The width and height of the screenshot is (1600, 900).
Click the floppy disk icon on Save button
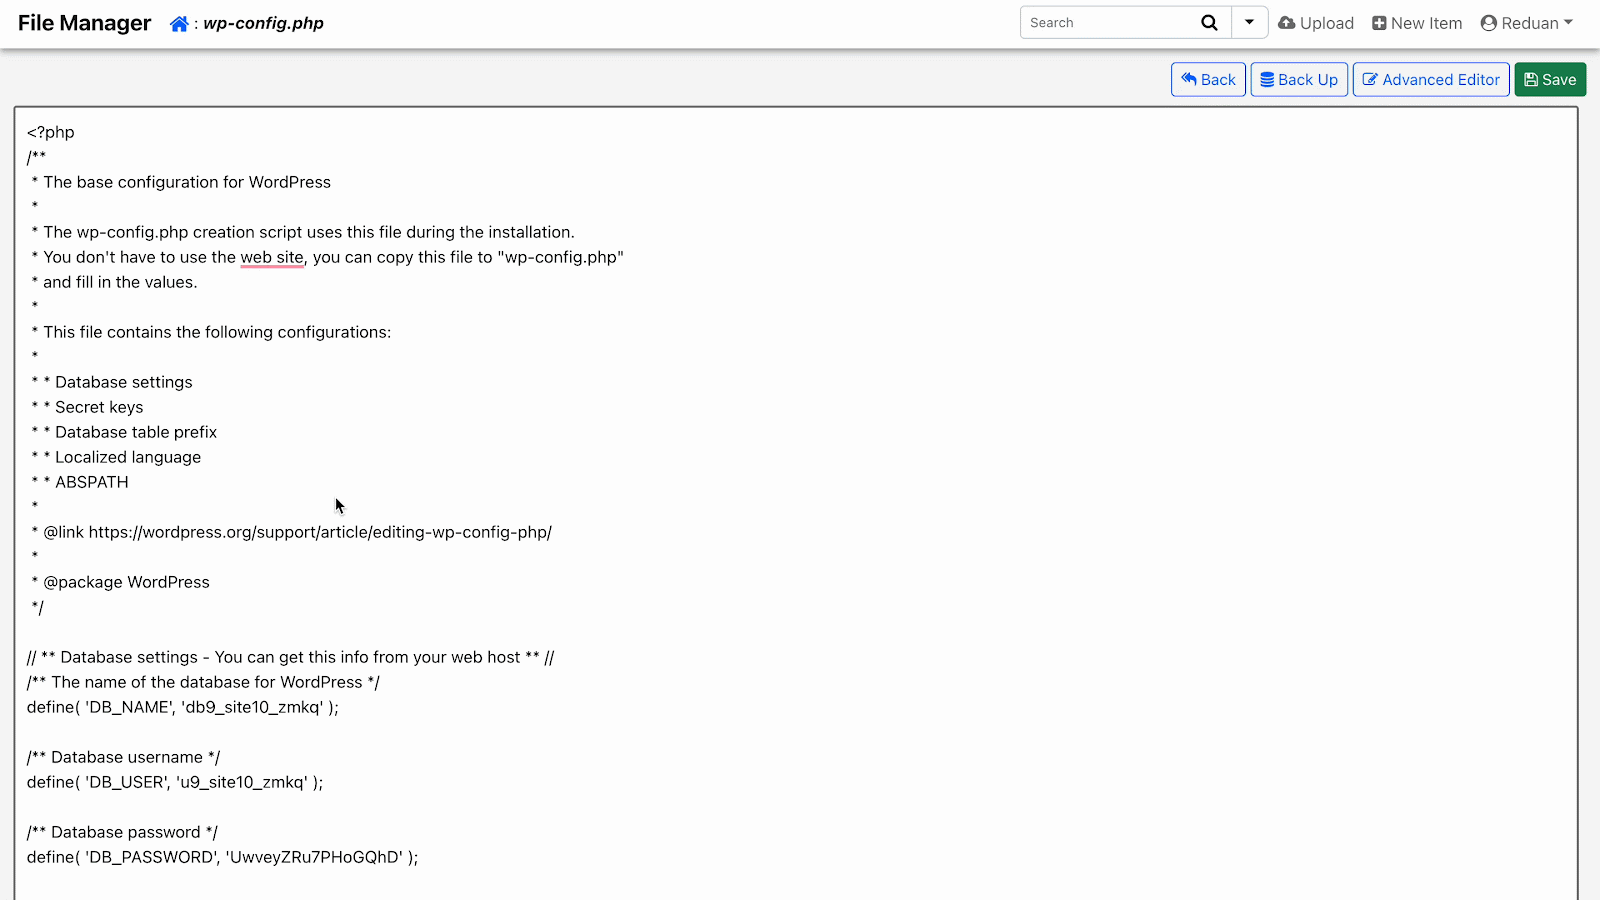[x=1530, y=79]
